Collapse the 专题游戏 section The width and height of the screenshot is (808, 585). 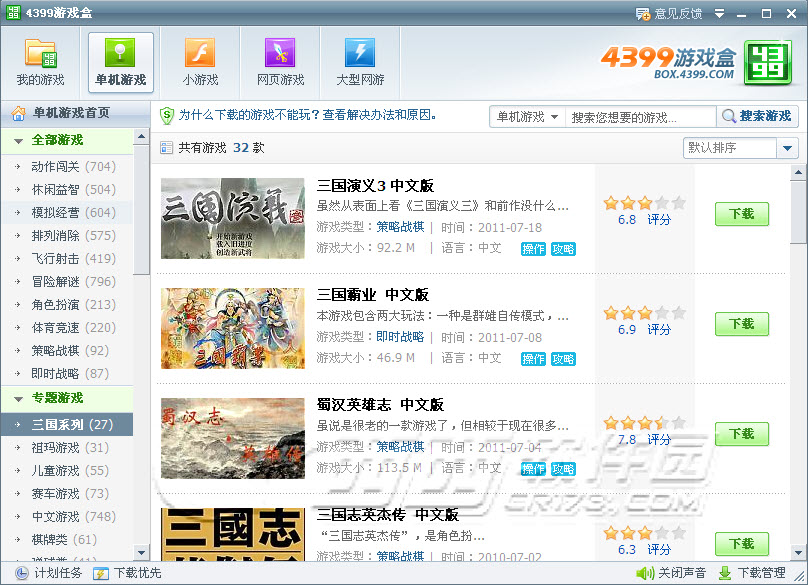[19, 399]
